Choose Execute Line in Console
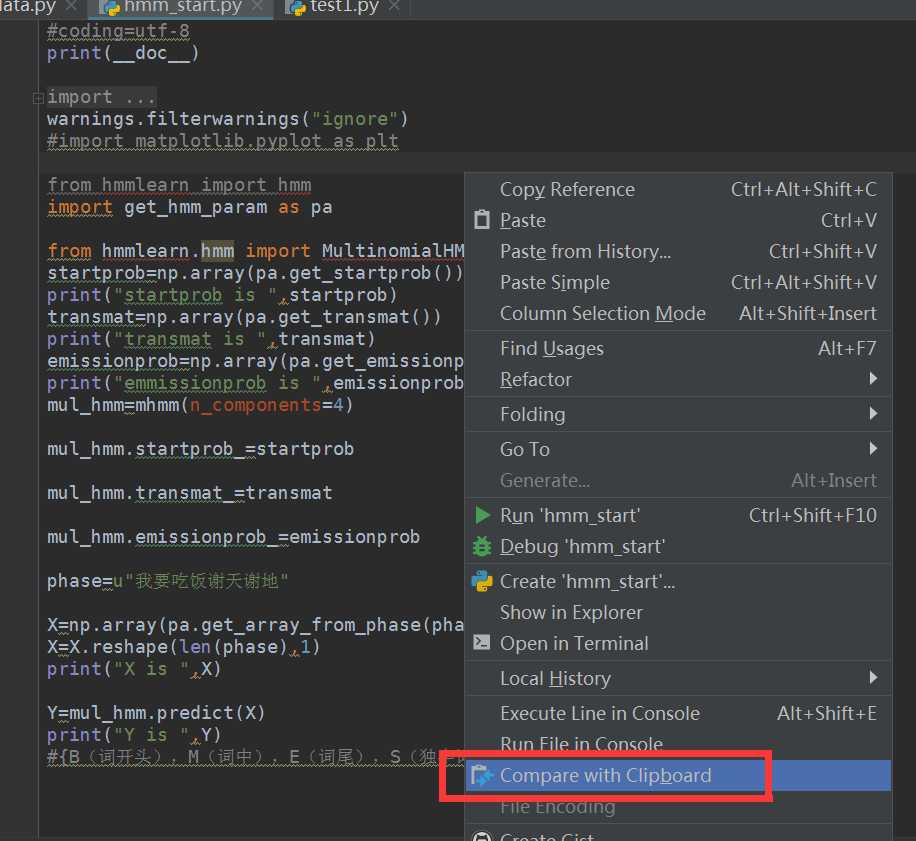This screenshot has height=841, width=916. [x=679, y=713]
